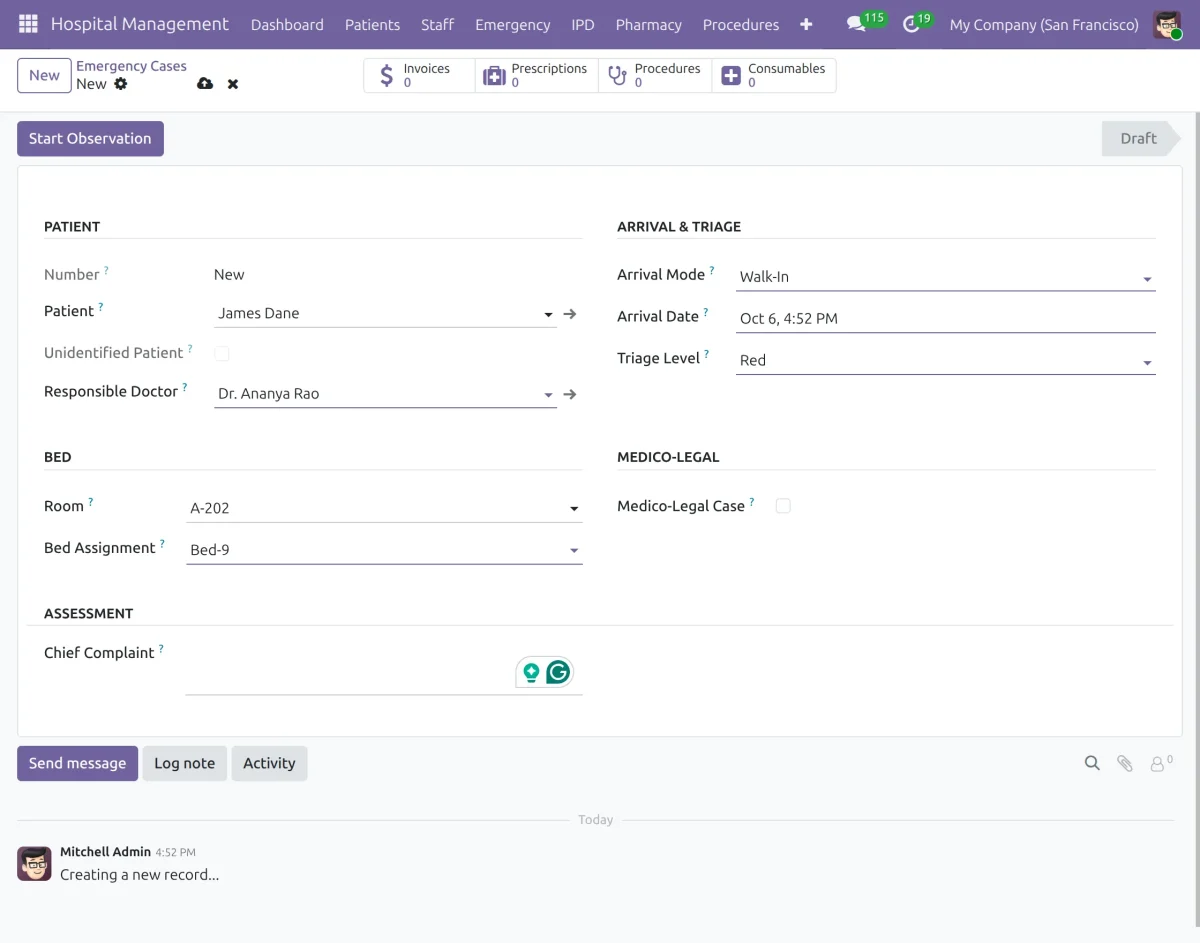
Task: Expand the Room dropdown
Action: click(x=574, y=509)
